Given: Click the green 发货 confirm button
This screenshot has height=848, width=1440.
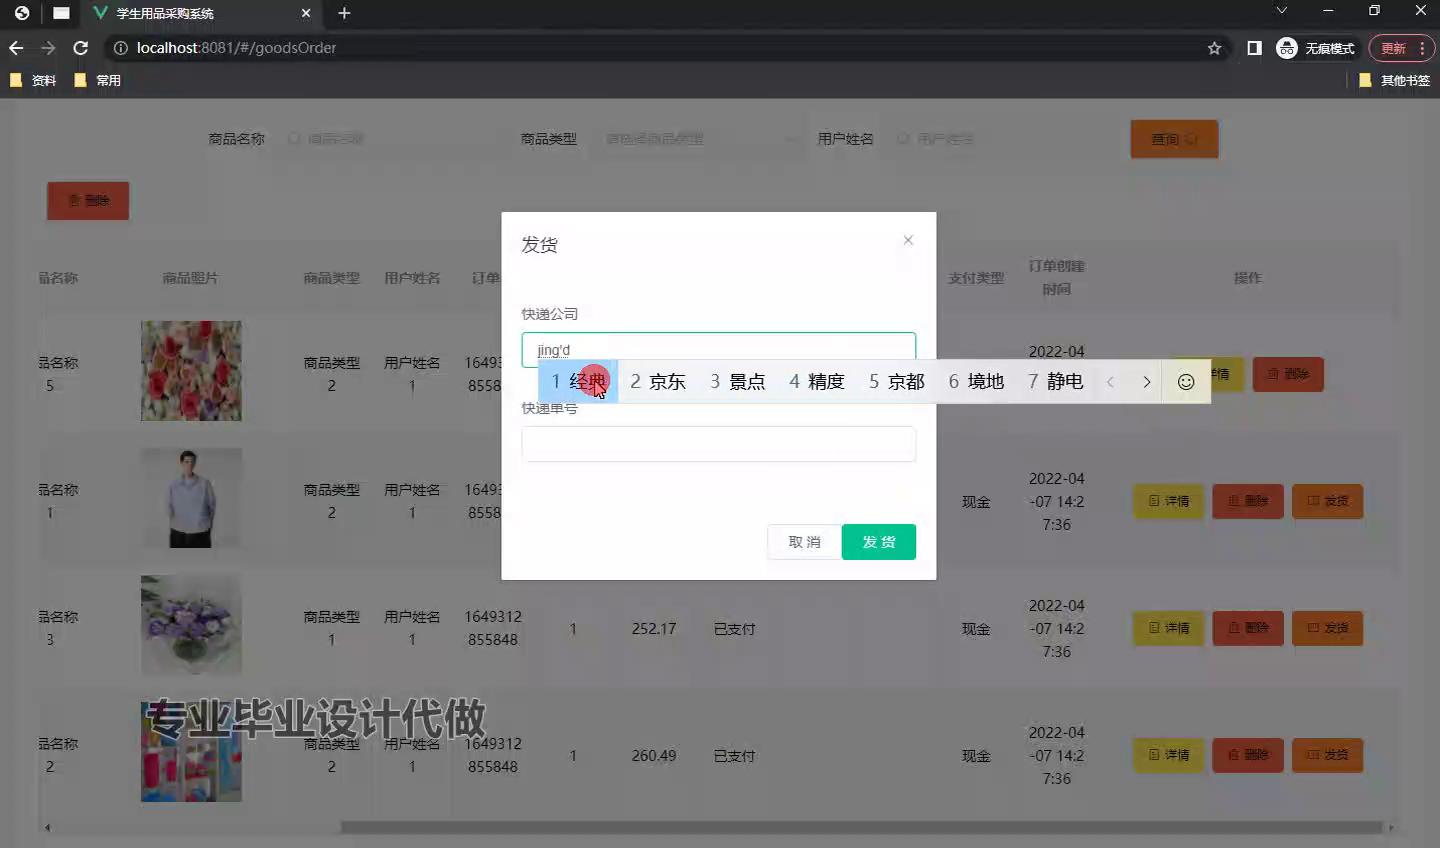Looking at the screenshot, I should coord(878,542).
